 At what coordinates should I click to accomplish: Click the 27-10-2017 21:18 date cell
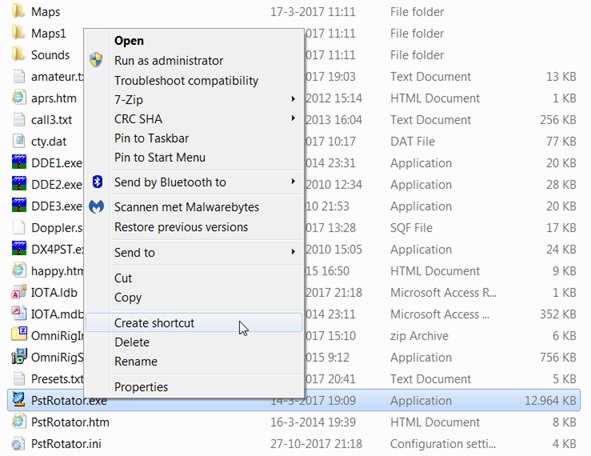316,444
